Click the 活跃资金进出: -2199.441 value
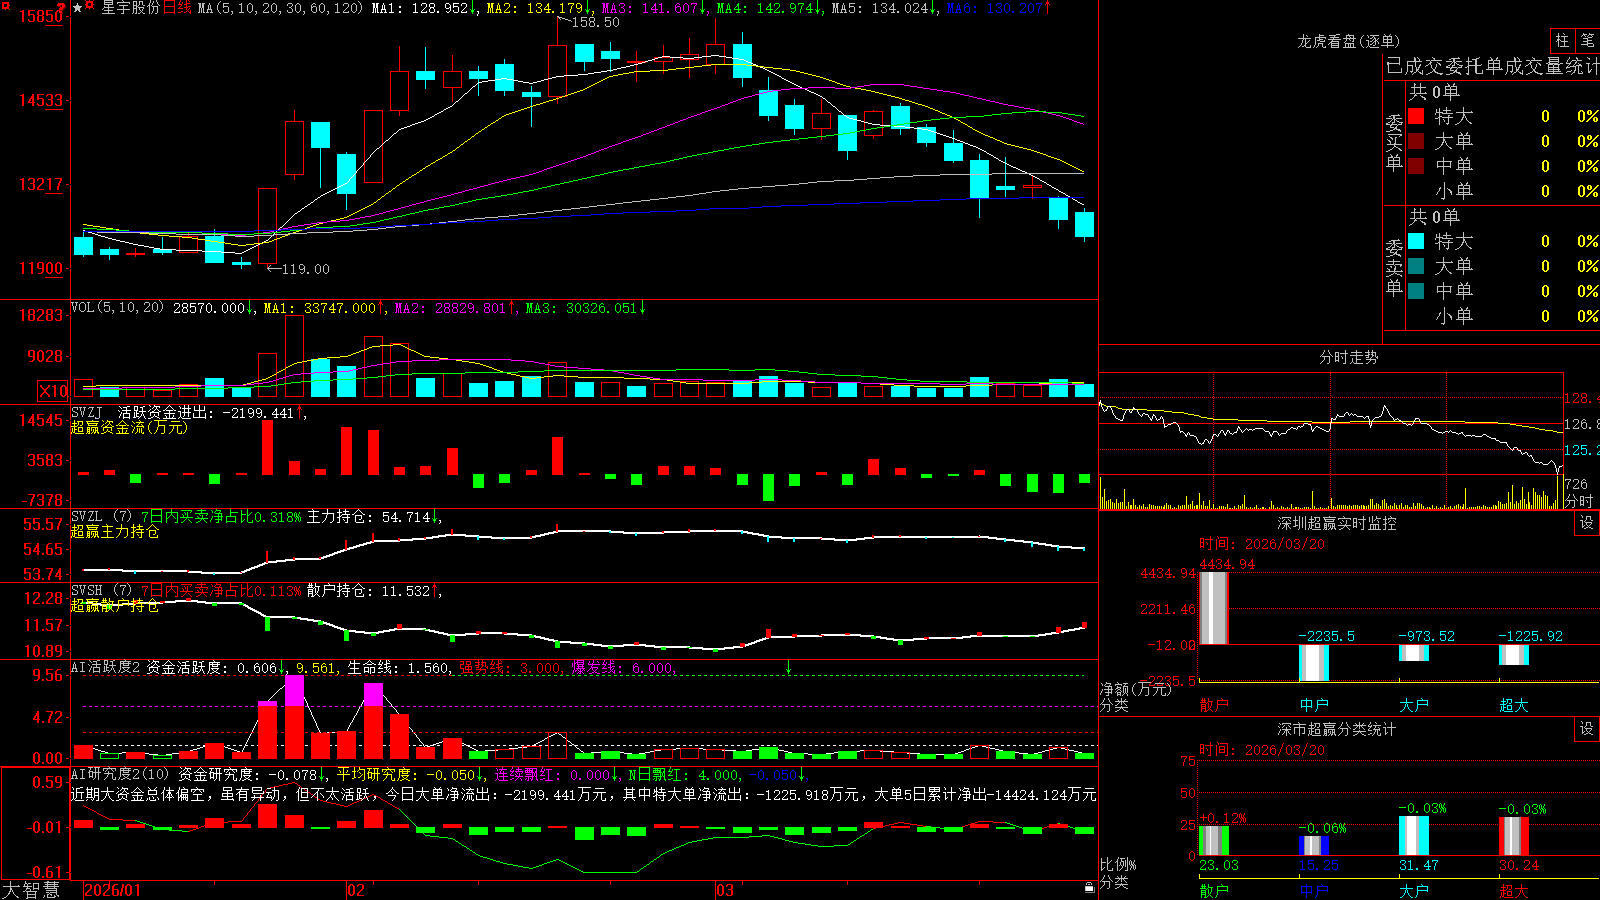1600x900 pixels. pos(206,413)
